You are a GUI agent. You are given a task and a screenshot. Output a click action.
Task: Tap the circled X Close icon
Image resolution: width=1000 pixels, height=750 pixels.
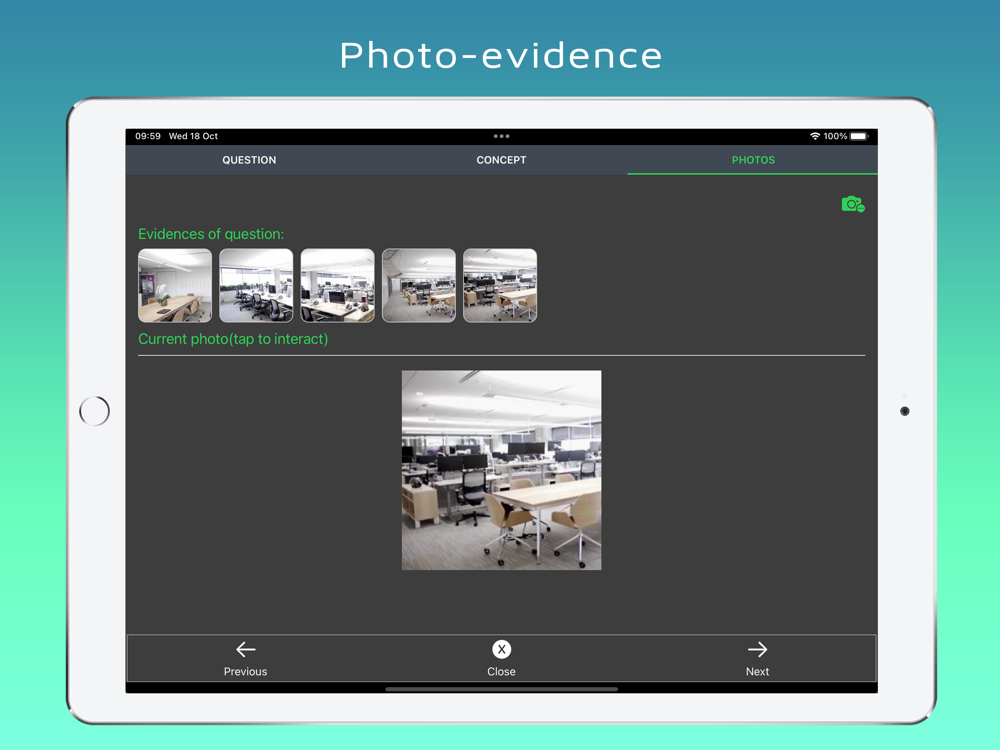pos(501,649)
